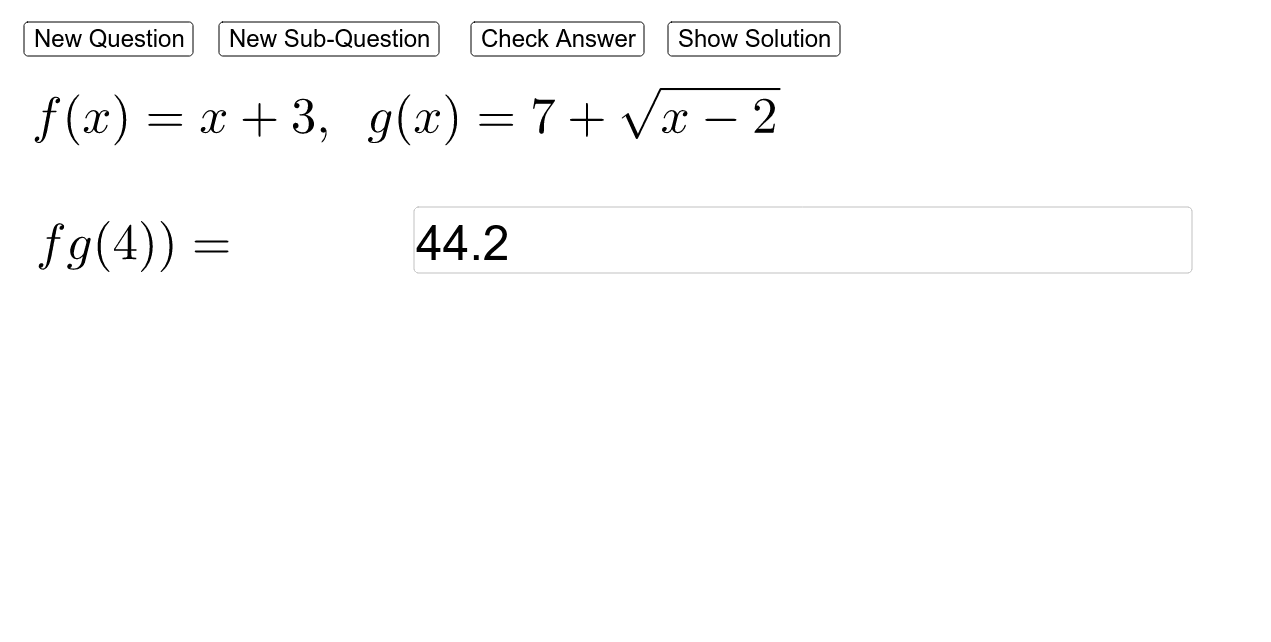Click the New Question button
This screenshot has height=642, width=1271.
(108, 39)
